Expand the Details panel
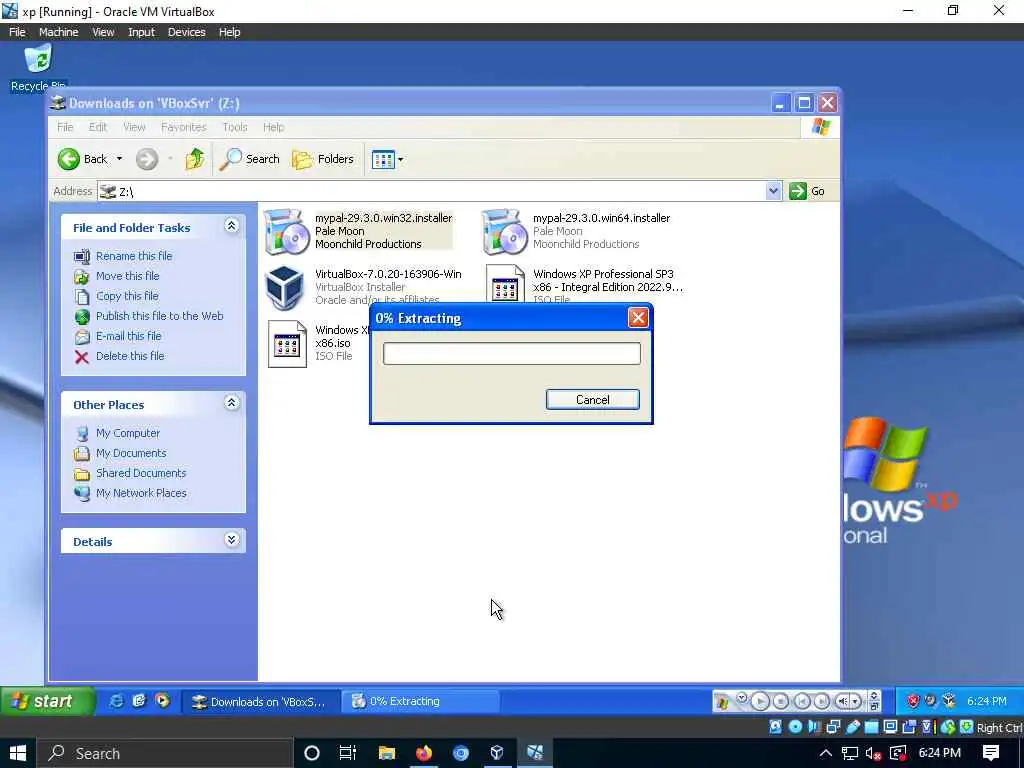The height and width of the screenshot is (768, 1024). coord(231,540)
